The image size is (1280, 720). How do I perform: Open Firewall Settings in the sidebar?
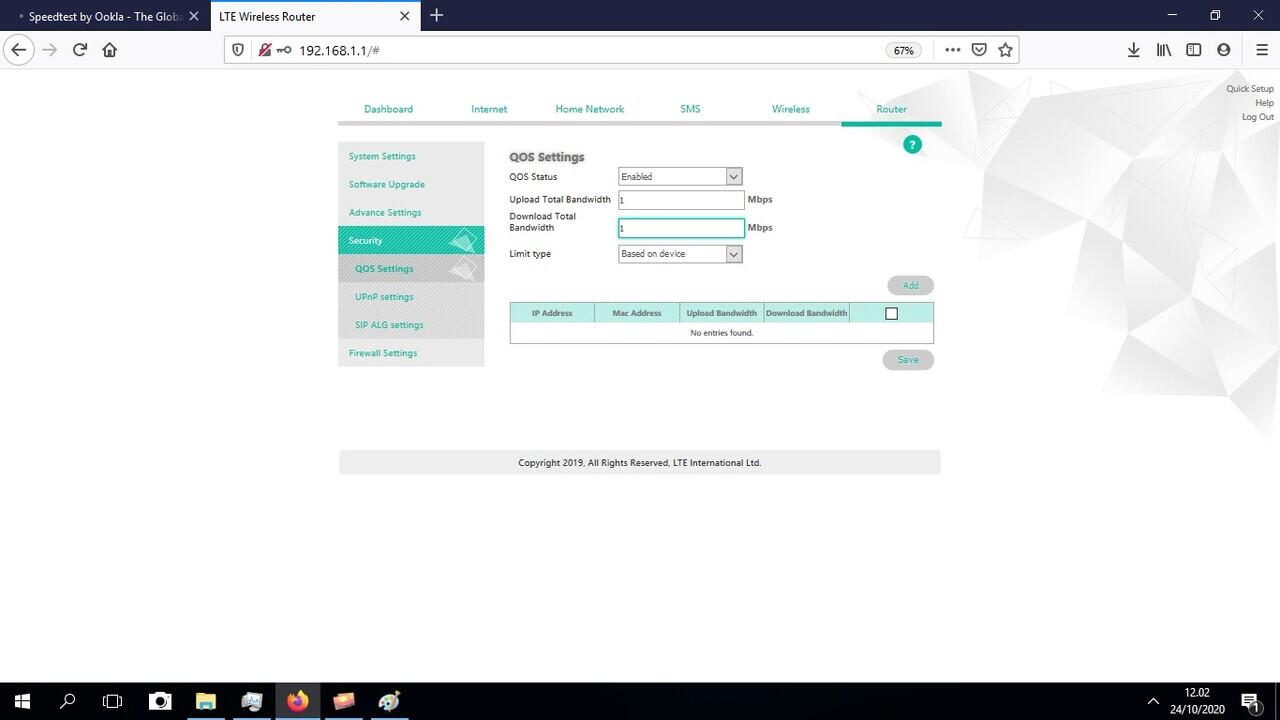411,353
